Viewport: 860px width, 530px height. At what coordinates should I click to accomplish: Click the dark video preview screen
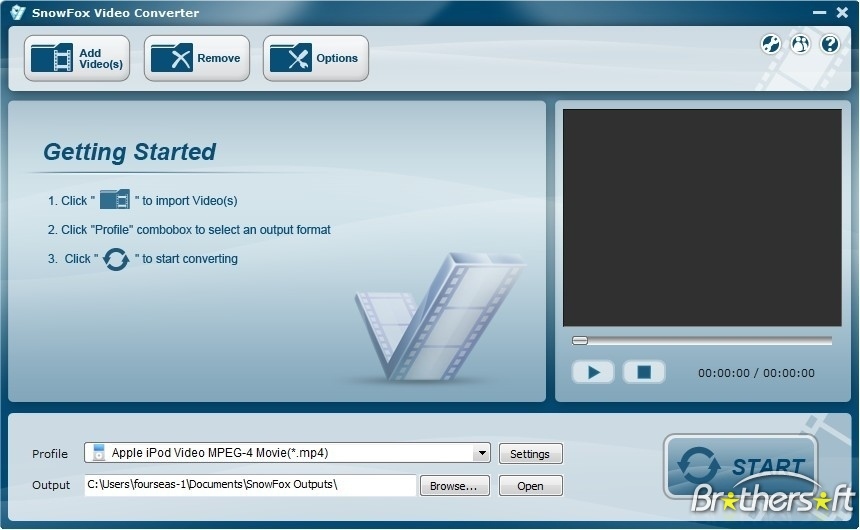[702, 218]
